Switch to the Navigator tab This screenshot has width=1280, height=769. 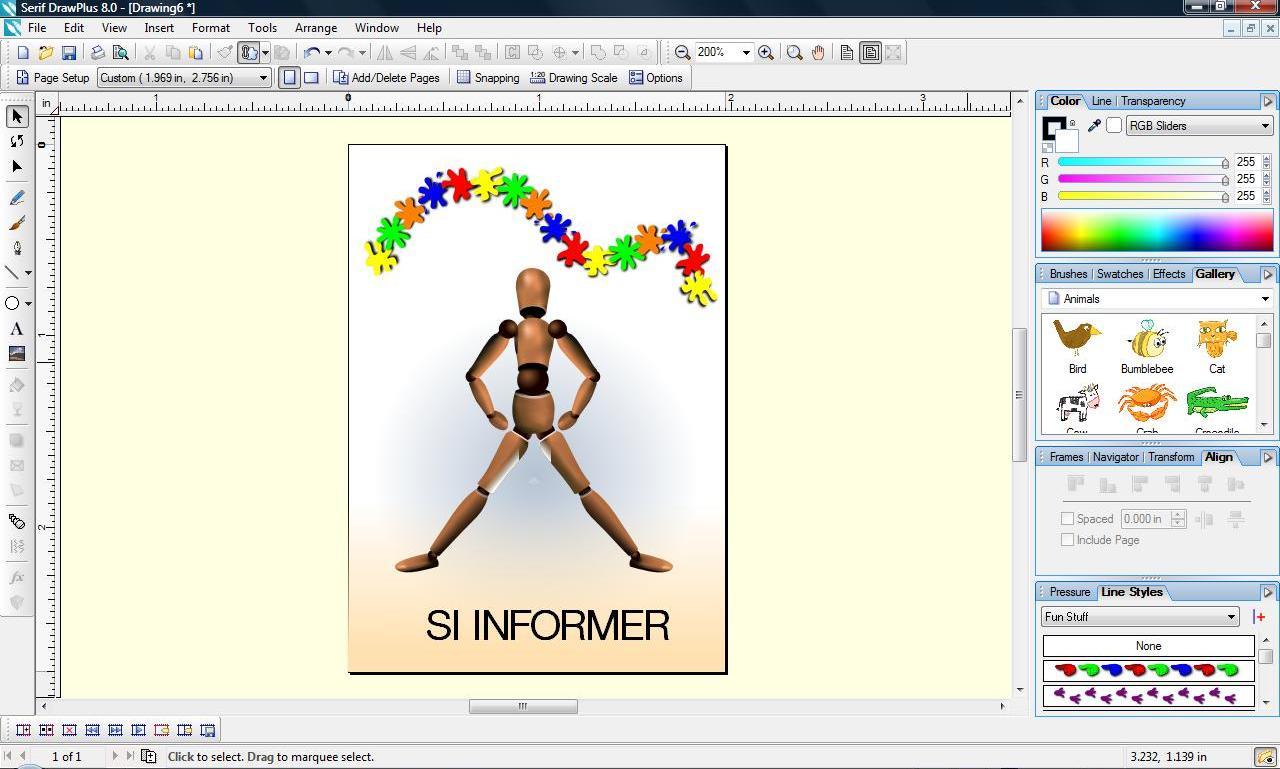[x=1115, y=457]
